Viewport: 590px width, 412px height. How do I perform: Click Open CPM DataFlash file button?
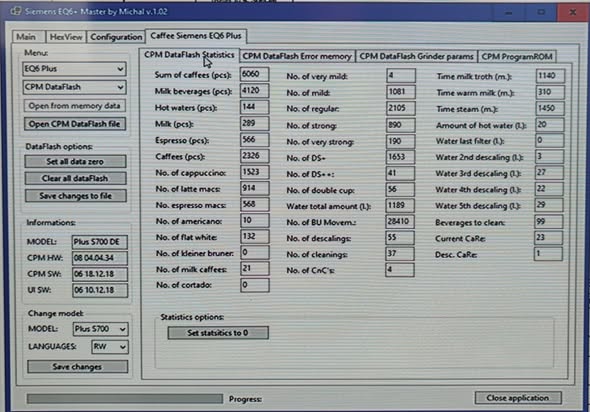[75, 124]
